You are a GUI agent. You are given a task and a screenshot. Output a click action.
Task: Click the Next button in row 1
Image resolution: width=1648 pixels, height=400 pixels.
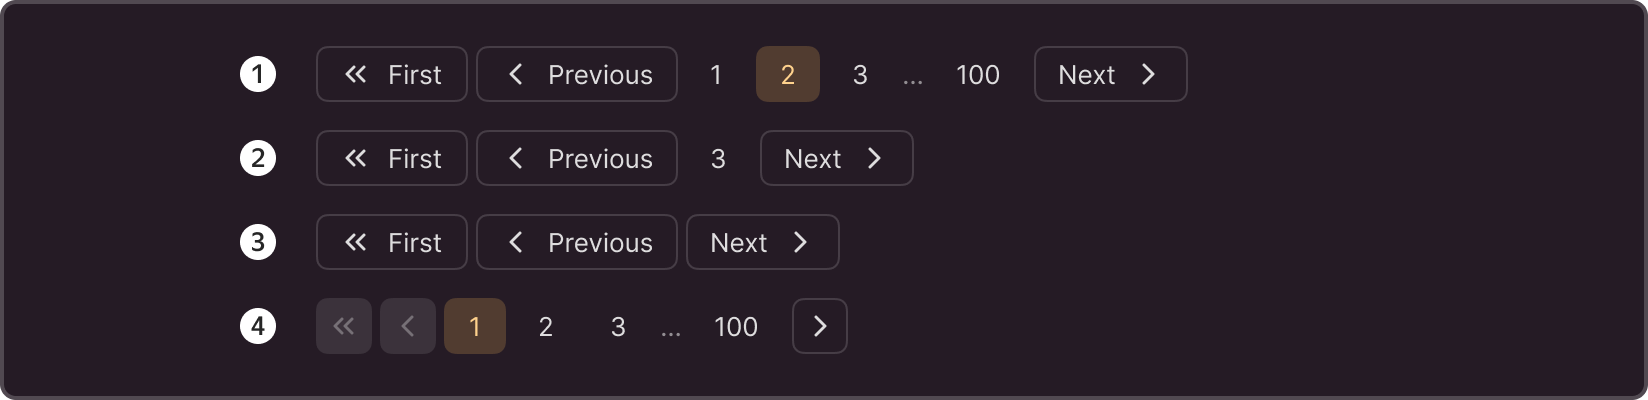point(1111,74)
